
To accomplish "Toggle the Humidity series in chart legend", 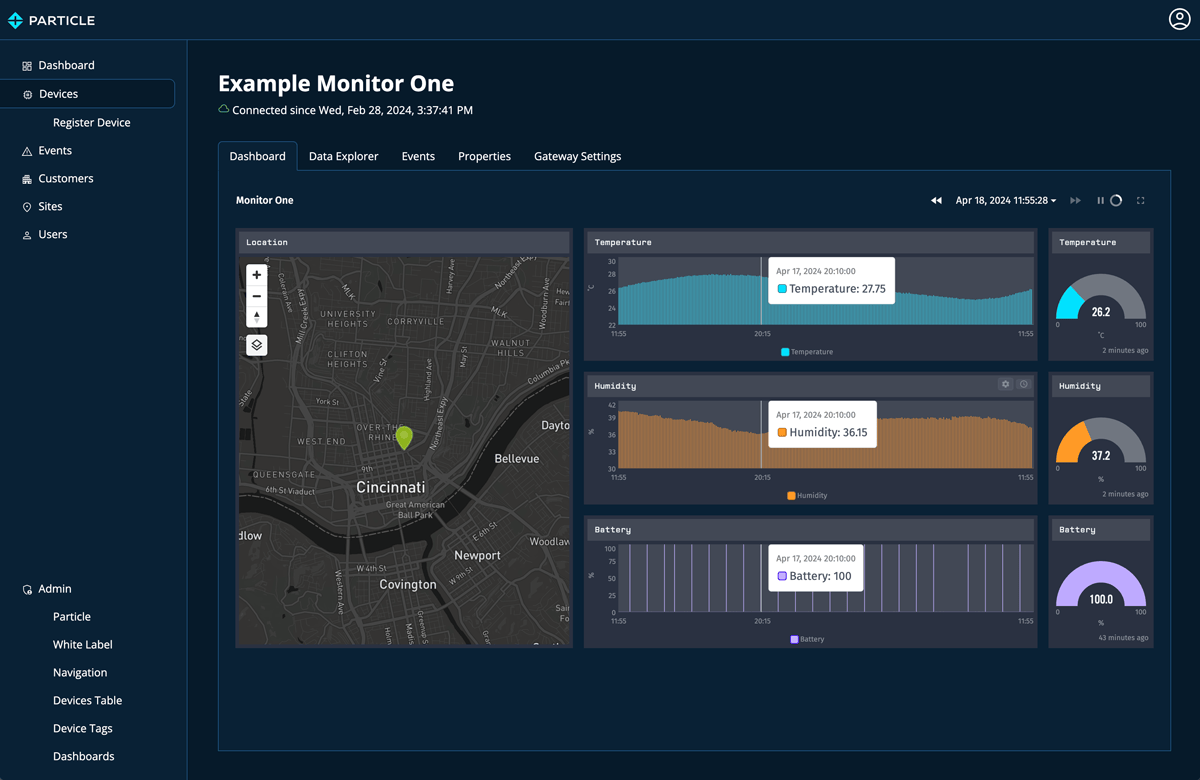I will click(x=808, y=494).
